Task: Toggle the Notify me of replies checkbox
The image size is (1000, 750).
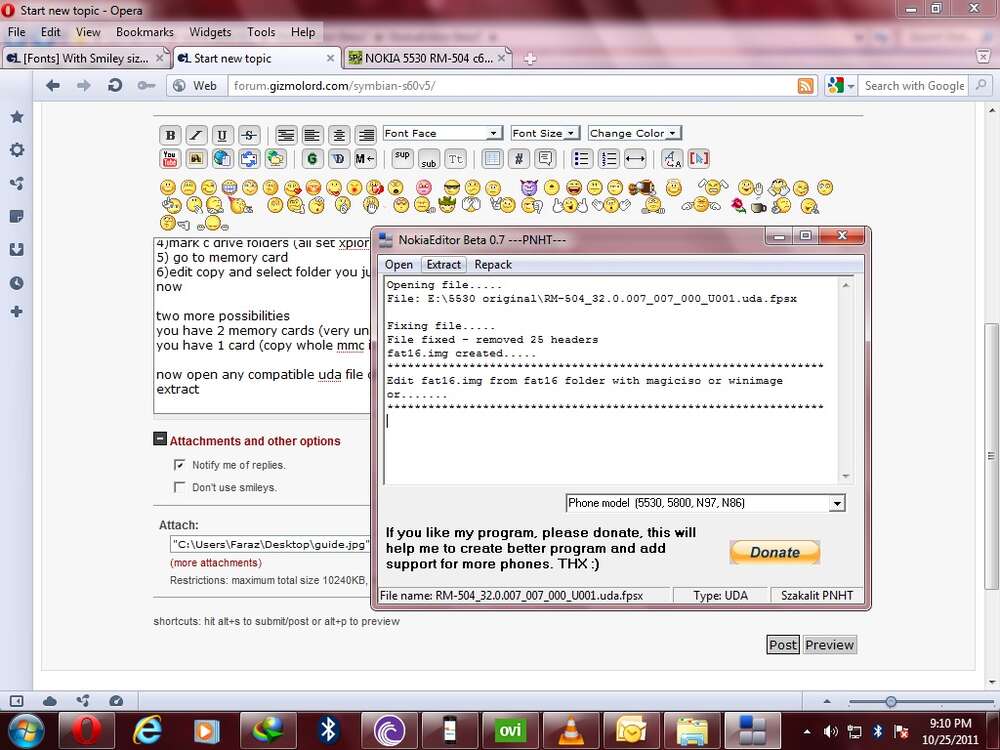Action: click(x=179, y=465)
